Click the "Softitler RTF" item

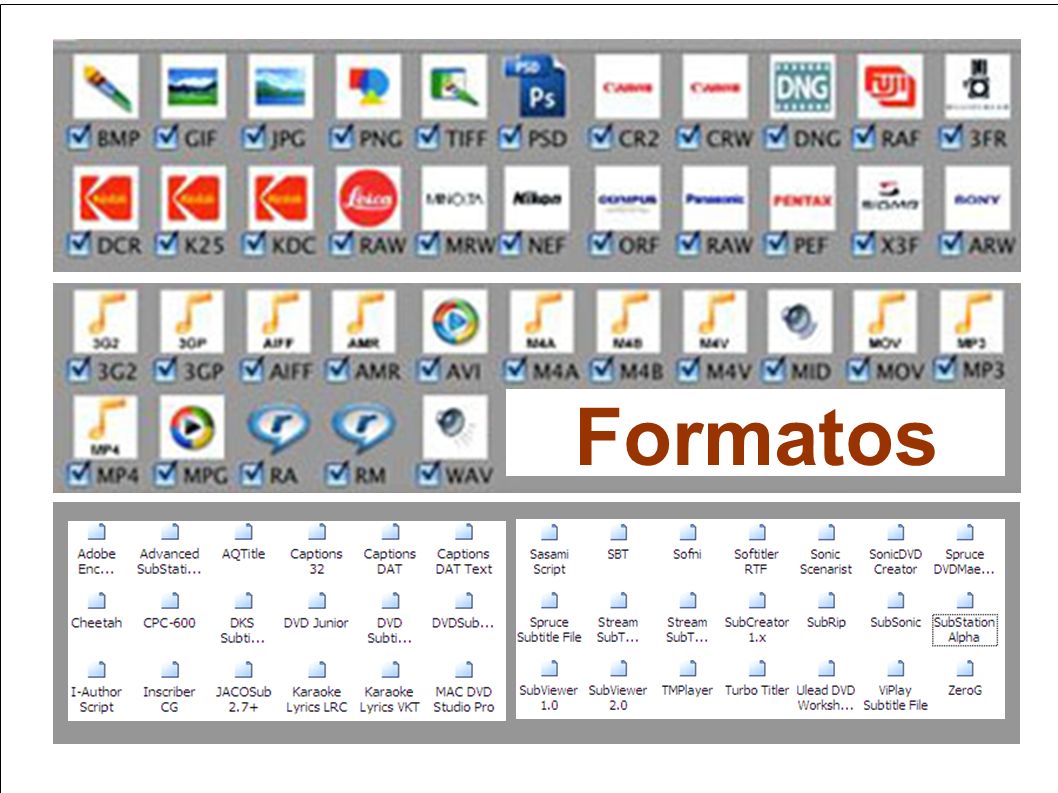(756, 551)
